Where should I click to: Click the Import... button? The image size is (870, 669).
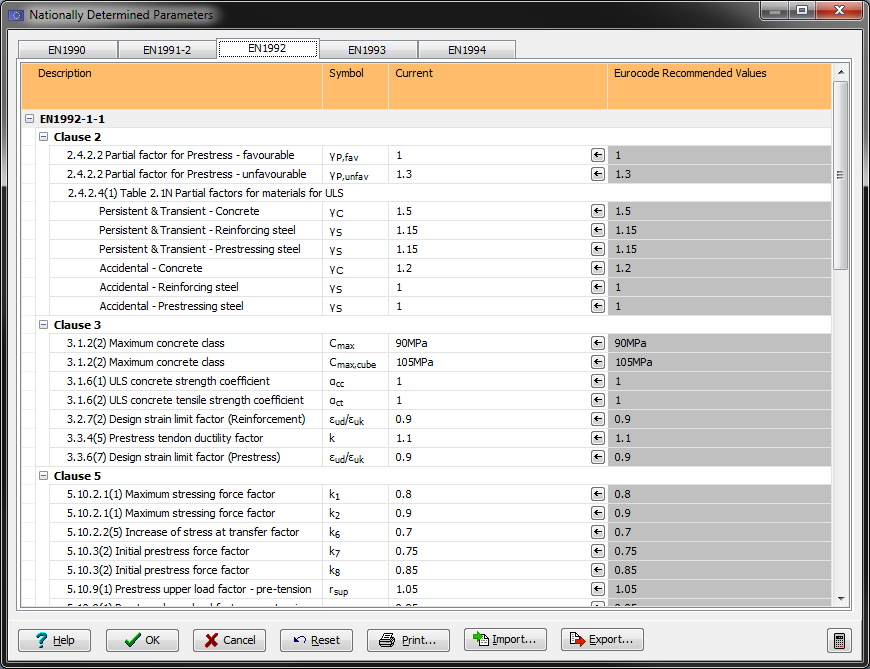(x=505, y=640)
